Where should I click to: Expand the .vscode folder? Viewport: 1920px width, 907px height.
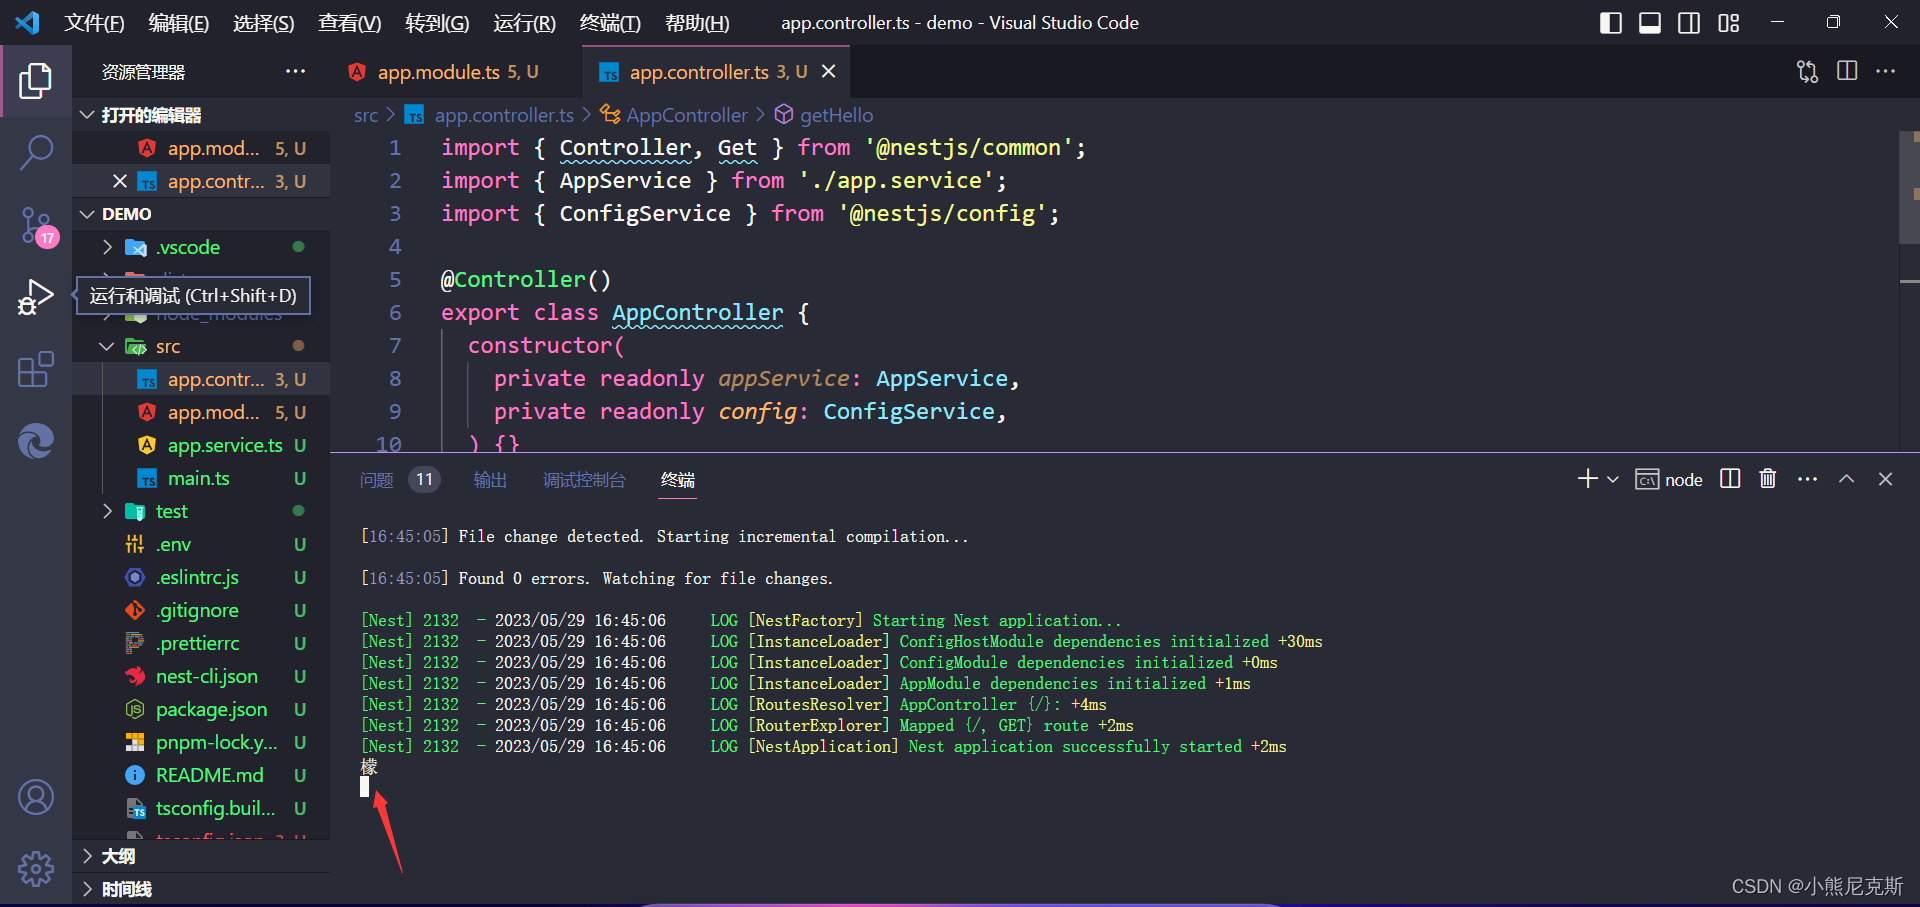point(201,247)
